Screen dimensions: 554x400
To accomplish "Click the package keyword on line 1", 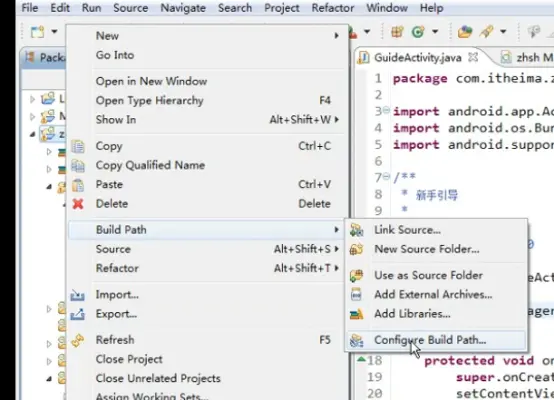I will pyautogui.click(x=420, y=78).
